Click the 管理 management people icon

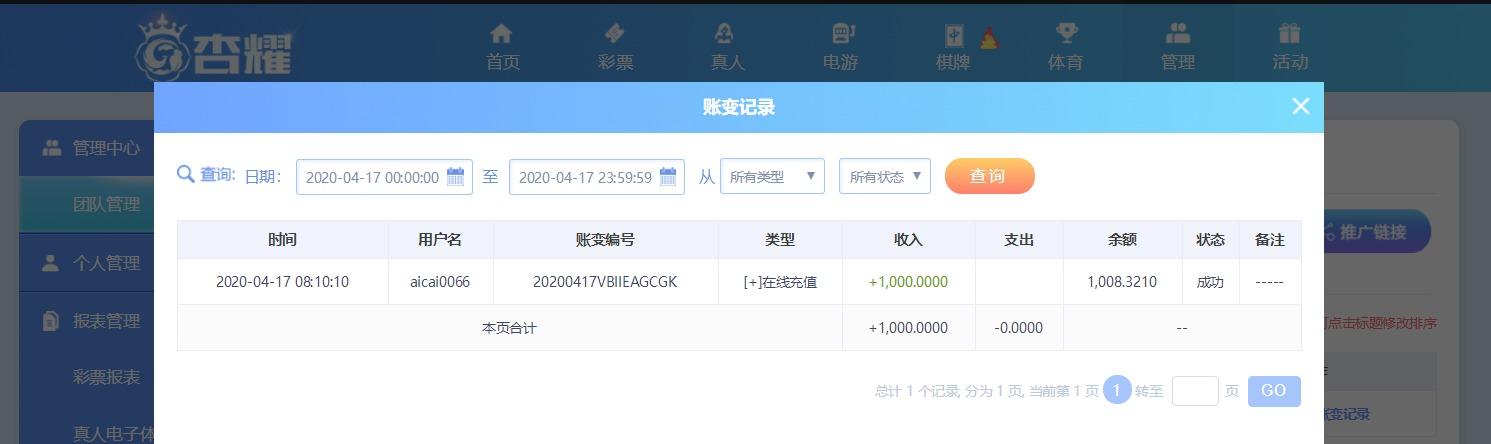pos(1178,35)
